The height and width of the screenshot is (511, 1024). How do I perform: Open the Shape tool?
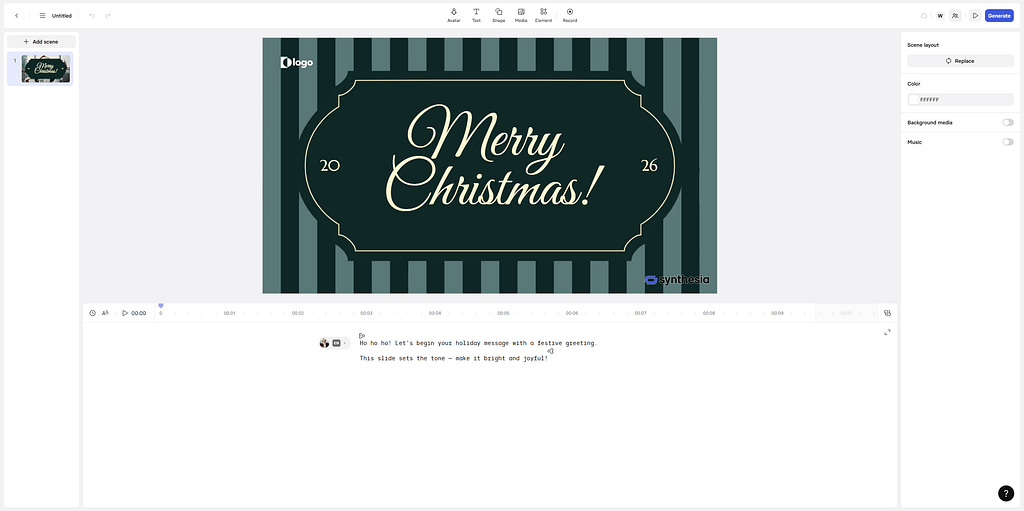coord(498,16)
